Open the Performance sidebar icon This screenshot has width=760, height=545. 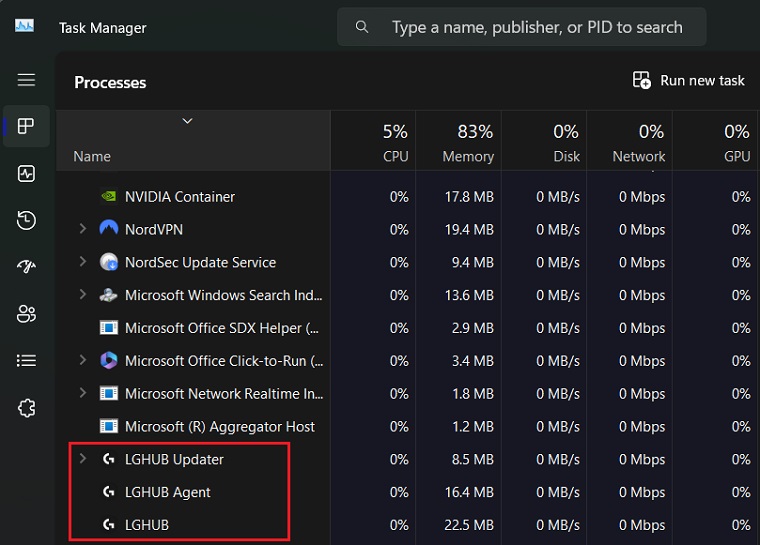point(26,173)
